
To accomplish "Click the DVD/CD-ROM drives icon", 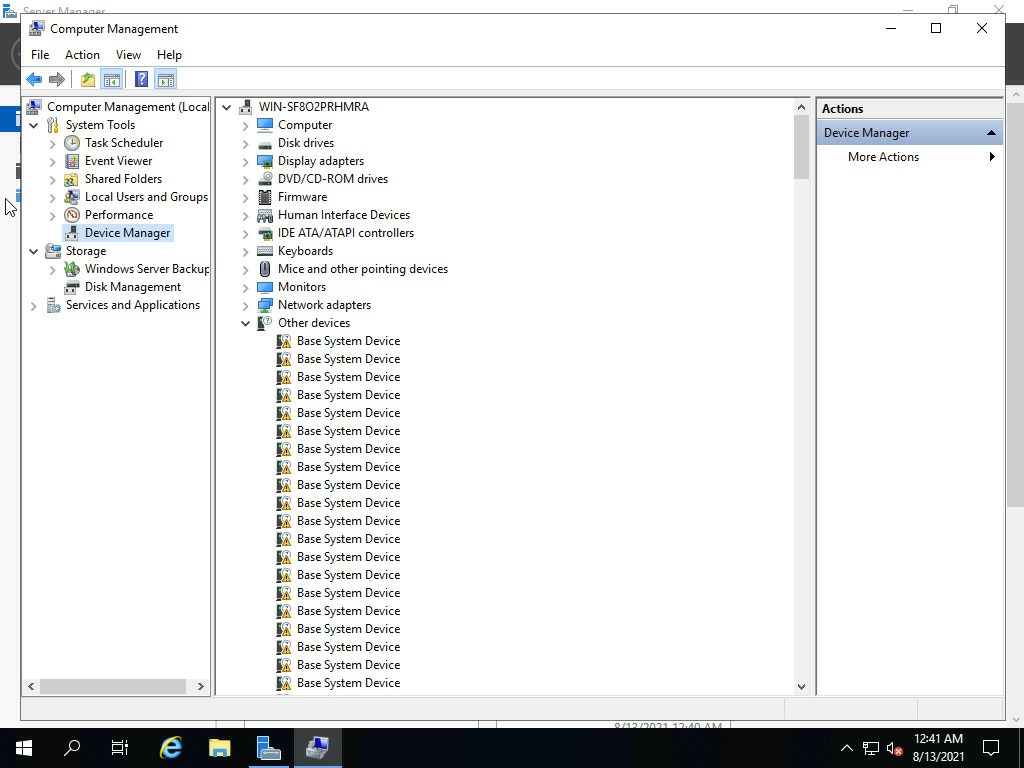I will click(264, 179).
